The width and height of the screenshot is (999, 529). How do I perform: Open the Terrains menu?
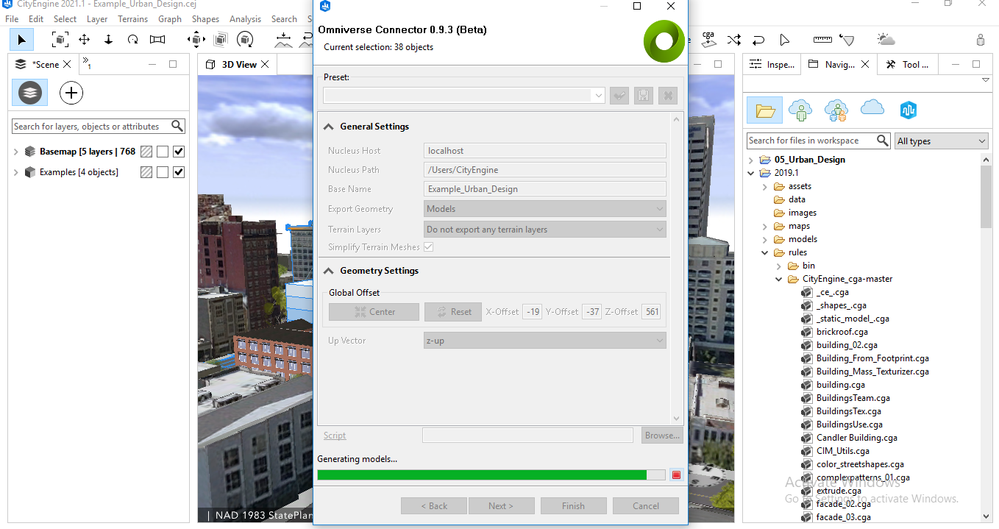(x=133, y=19)
